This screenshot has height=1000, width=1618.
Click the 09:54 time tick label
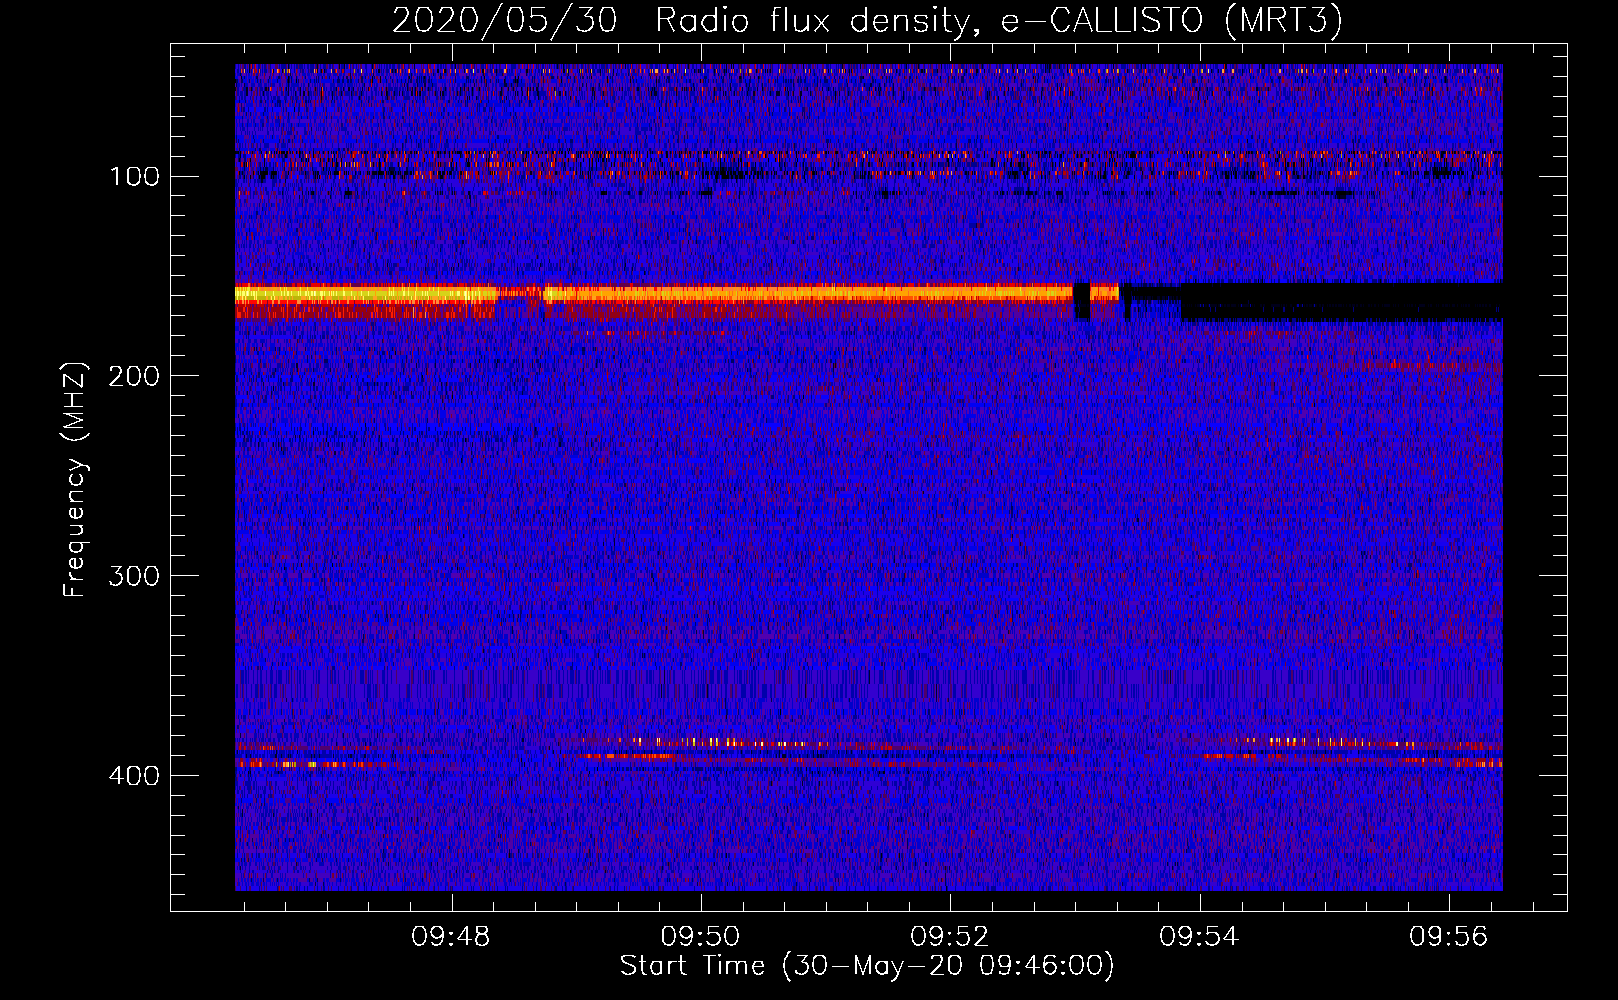pos(1199,937)
